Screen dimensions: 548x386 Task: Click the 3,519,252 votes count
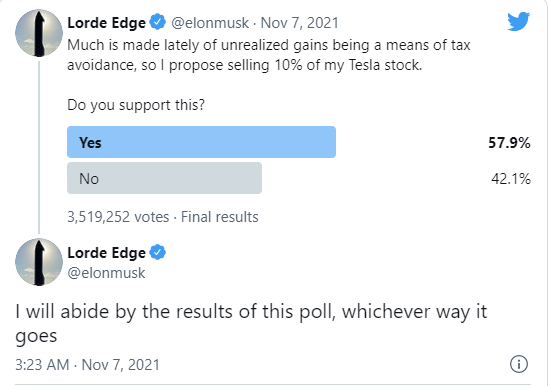tap(118, 217)
